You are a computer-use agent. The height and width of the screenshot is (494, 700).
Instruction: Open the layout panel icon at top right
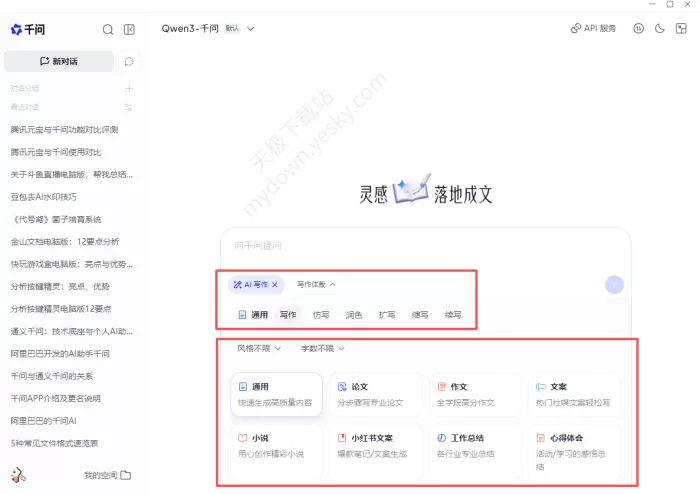coord(681,29)
